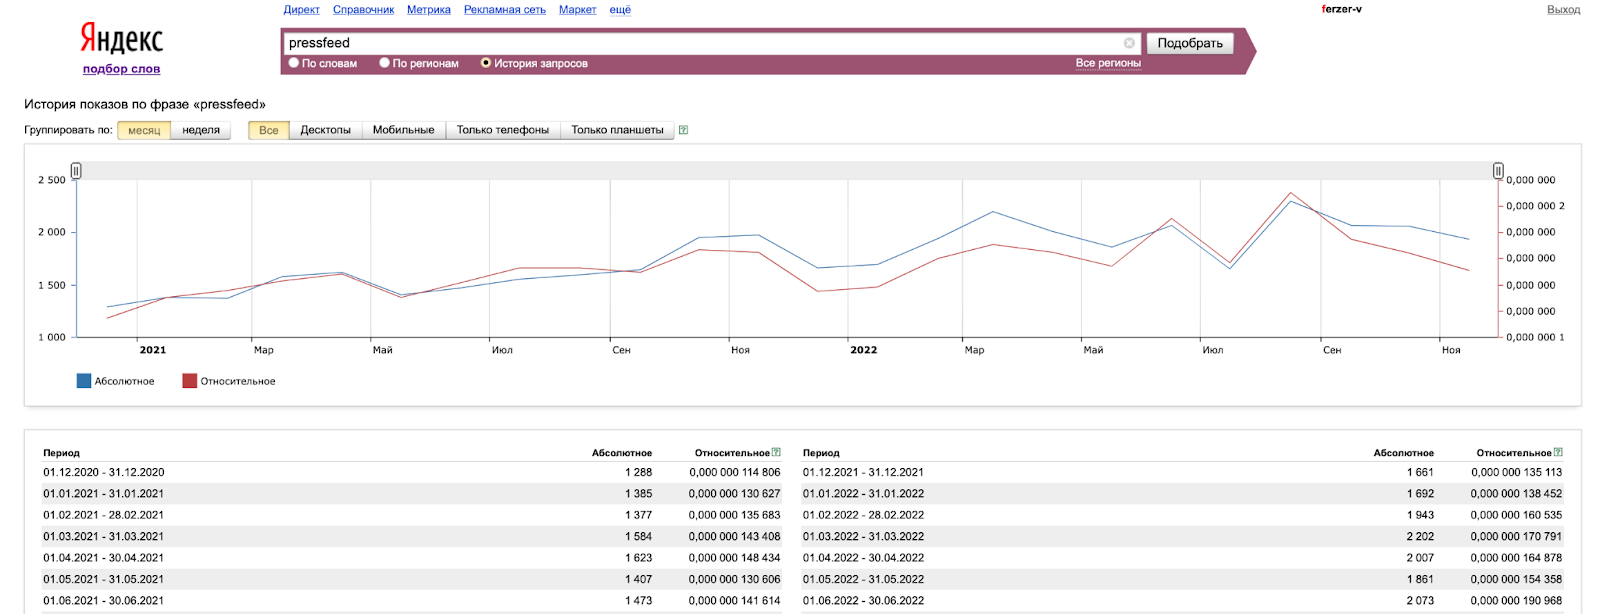Expand the ещё services menu
Viewport: 1600px width, 614px height.
(620, 10)
